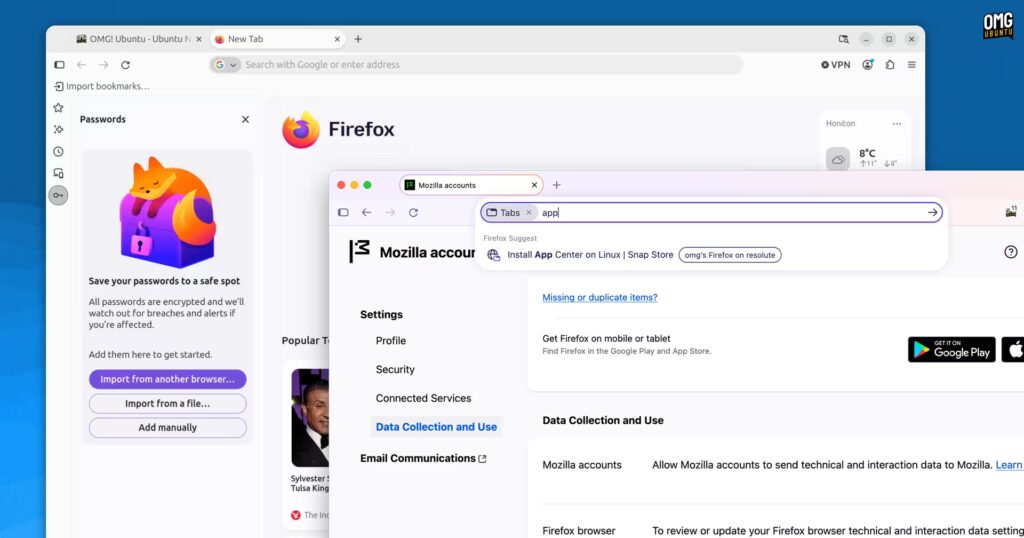Click omg's Firefox on resolute chip
This screenshot has width=1024, height=538.
[730, 255]
